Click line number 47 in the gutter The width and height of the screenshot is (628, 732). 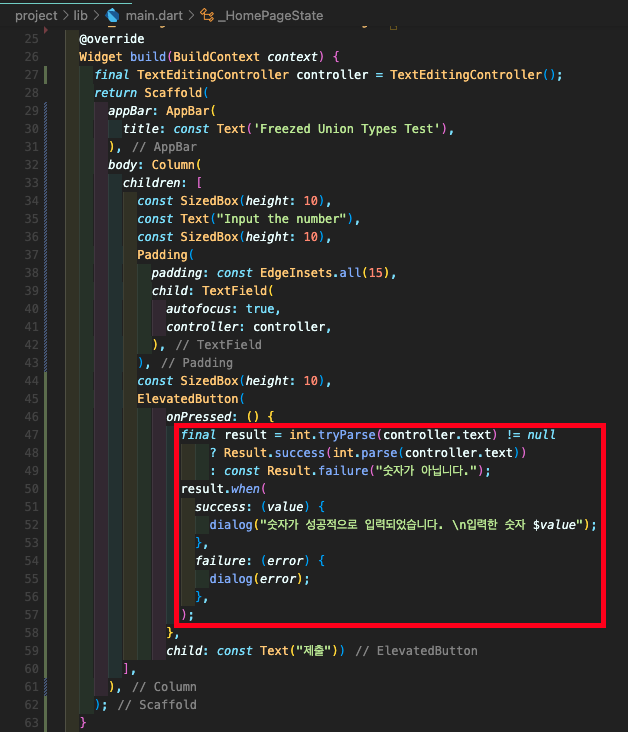(31, 435)
